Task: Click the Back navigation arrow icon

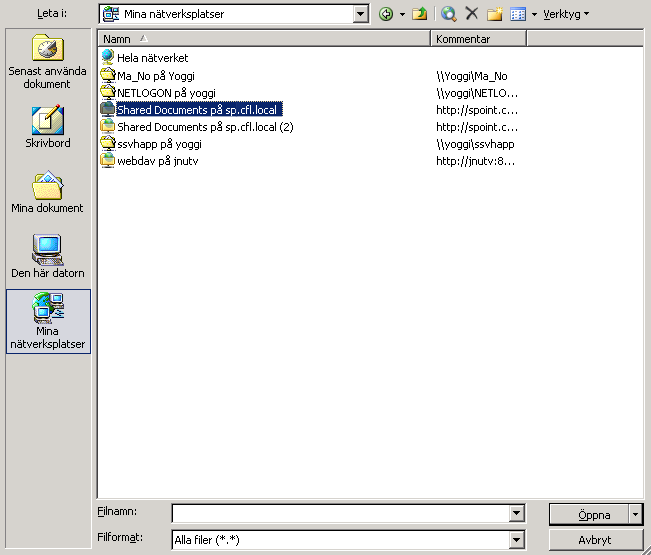Action: pyautogui.click(x=386, y=14)
